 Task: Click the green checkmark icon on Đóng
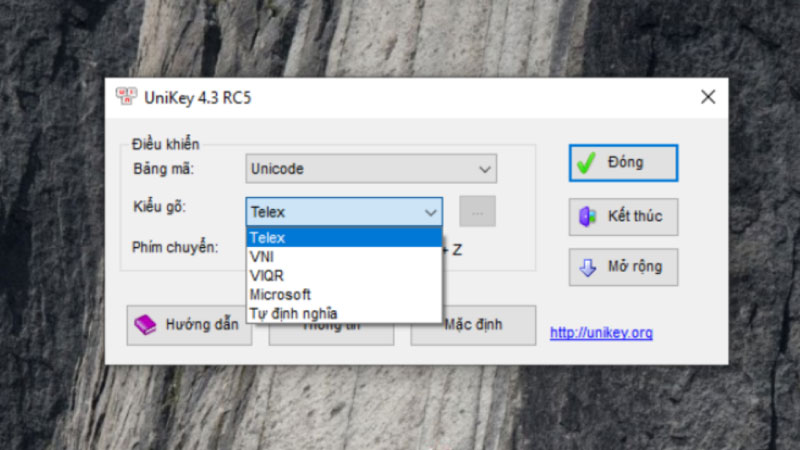pos(586,163)
